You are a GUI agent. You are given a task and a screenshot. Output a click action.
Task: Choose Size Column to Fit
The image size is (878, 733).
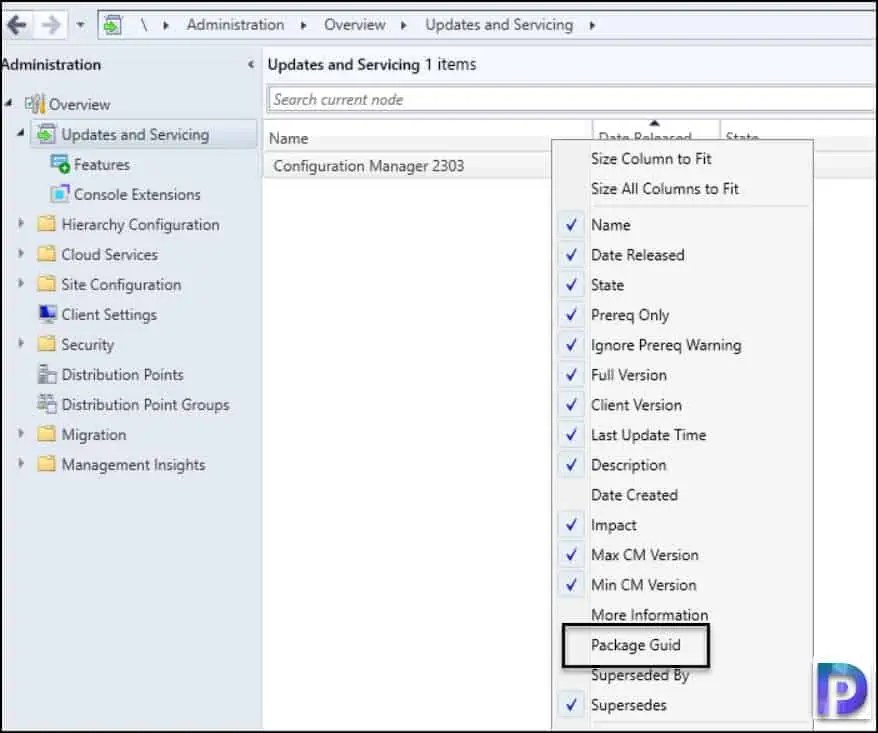tap(651, 158)
